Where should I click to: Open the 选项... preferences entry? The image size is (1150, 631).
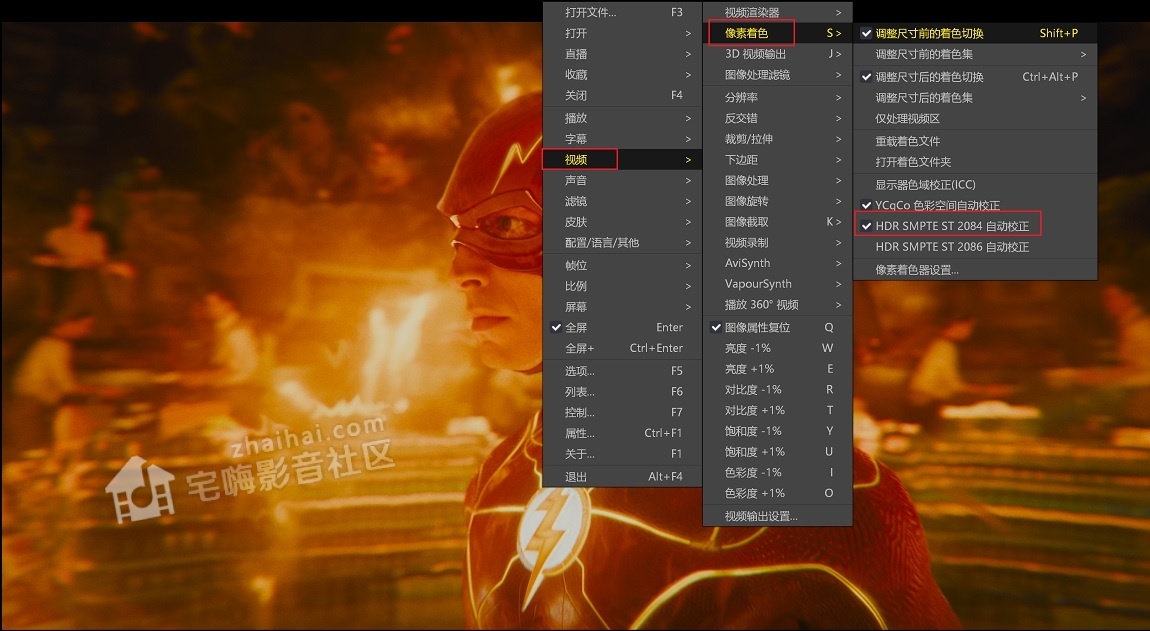[623, 371]
